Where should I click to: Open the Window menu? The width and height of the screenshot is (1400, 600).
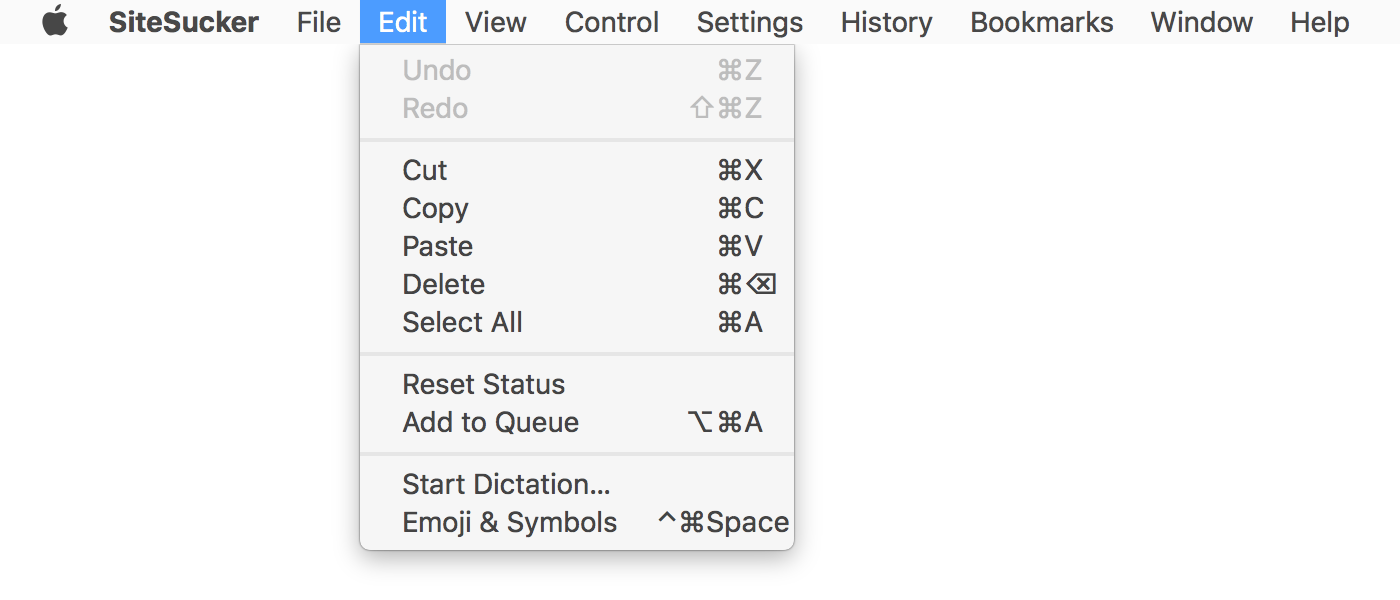click(1201, 21)
